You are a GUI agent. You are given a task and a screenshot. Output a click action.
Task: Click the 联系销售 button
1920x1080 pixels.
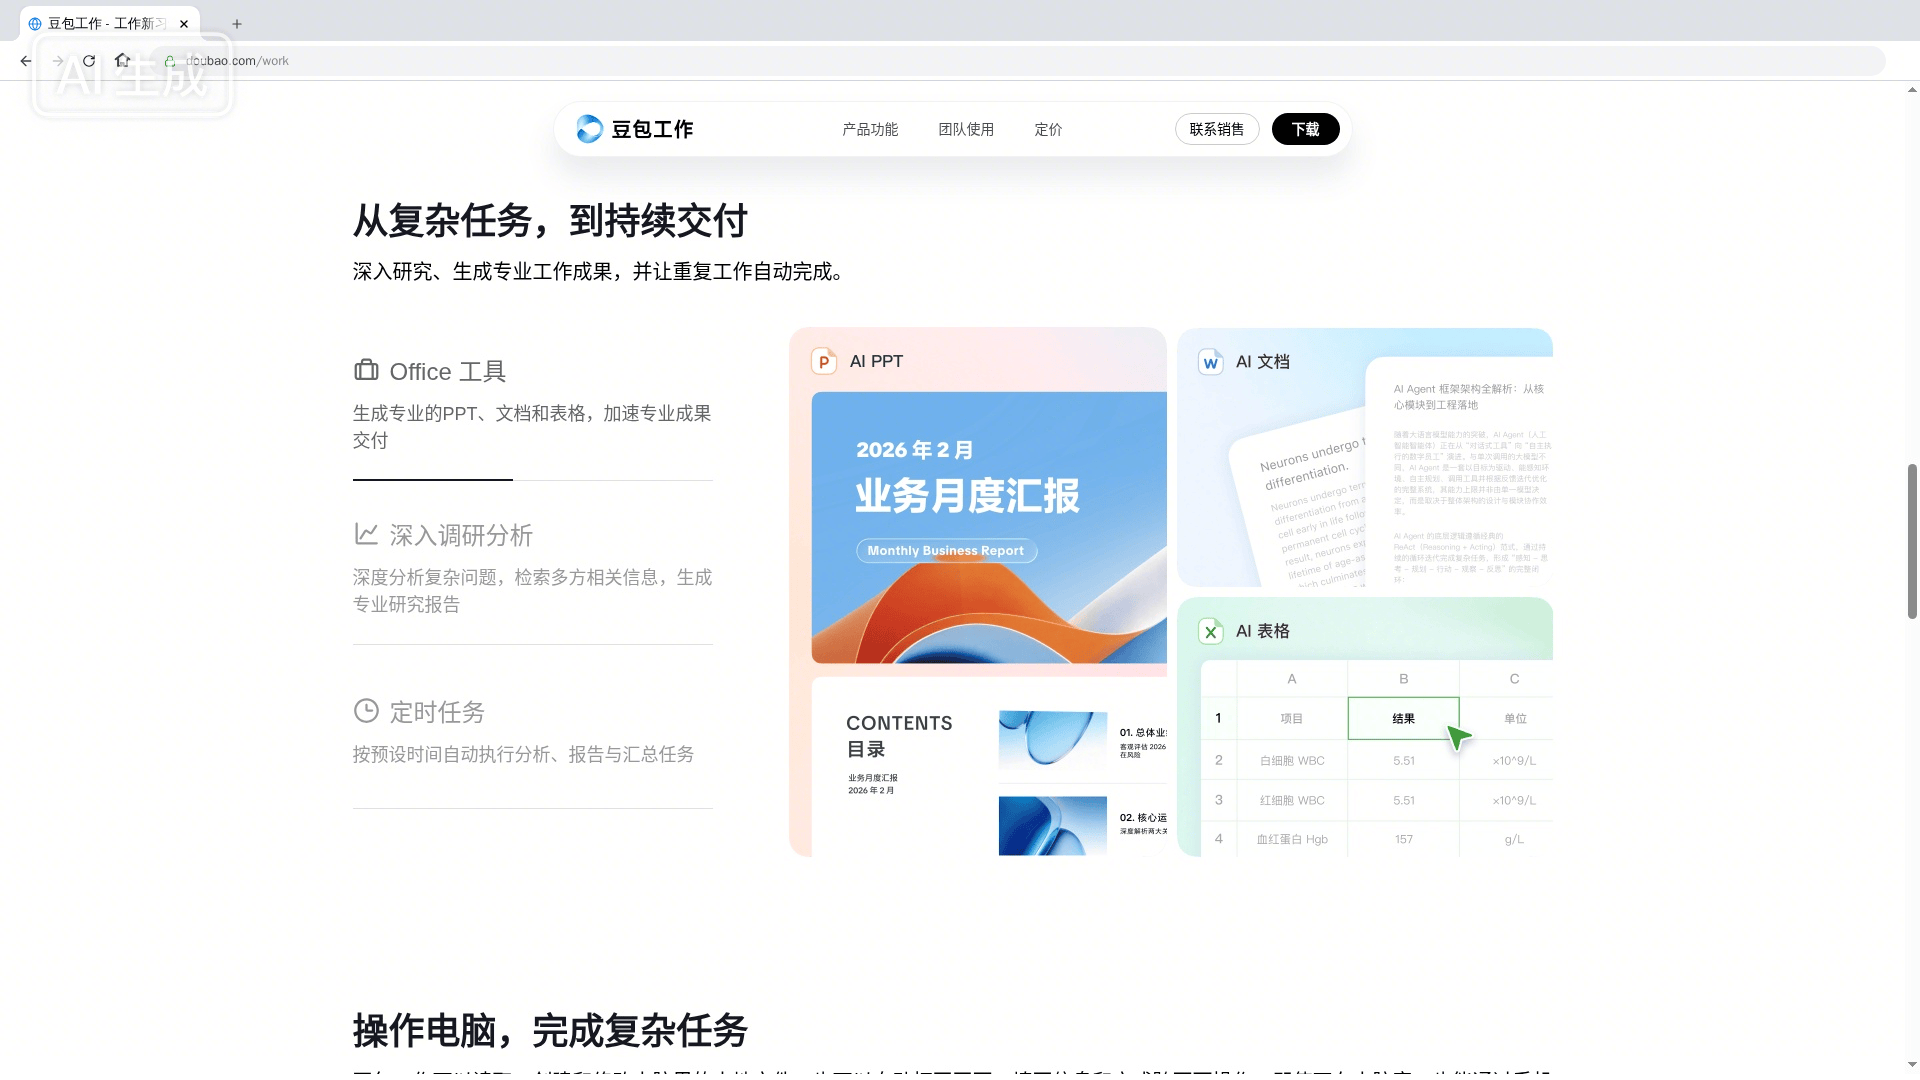click(x=1217, y=129)
